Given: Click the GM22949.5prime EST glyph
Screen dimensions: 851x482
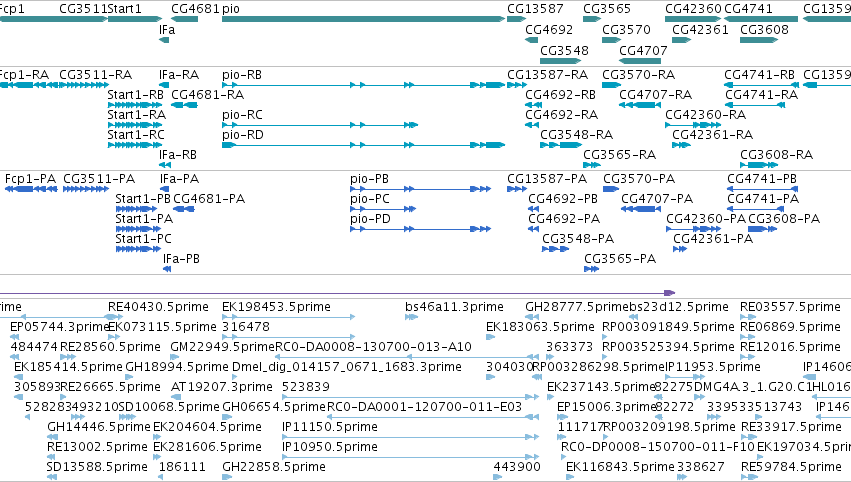Looking at the screenshot, I should [x=175, y=357].
